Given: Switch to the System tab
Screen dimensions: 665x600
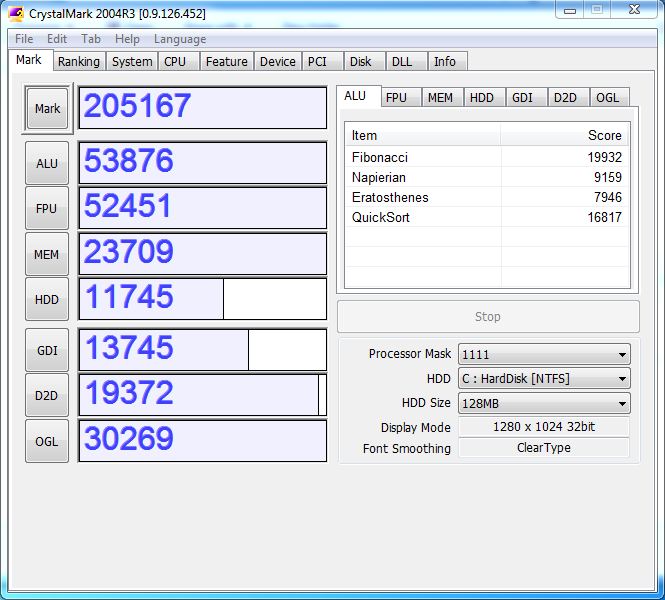Looking at the screenshot, I should [x=132, y=61].
